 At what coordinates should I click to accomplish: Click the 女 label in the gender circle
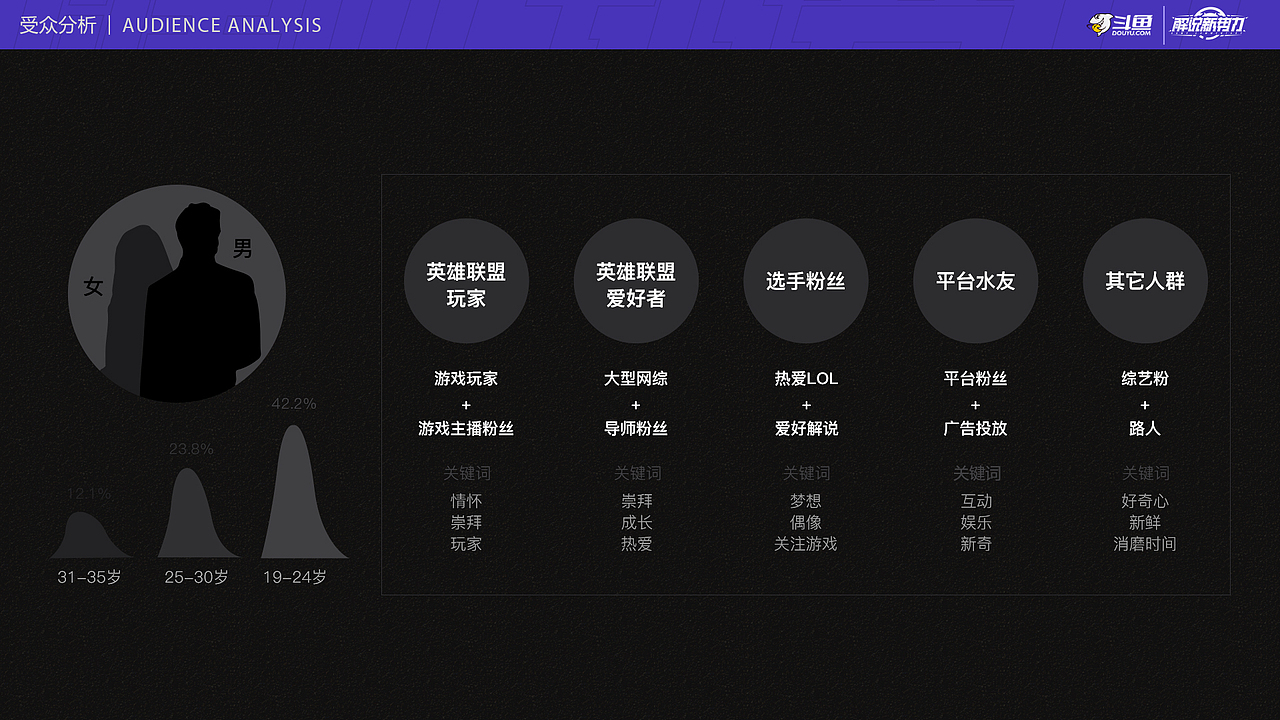coord(93,287)
